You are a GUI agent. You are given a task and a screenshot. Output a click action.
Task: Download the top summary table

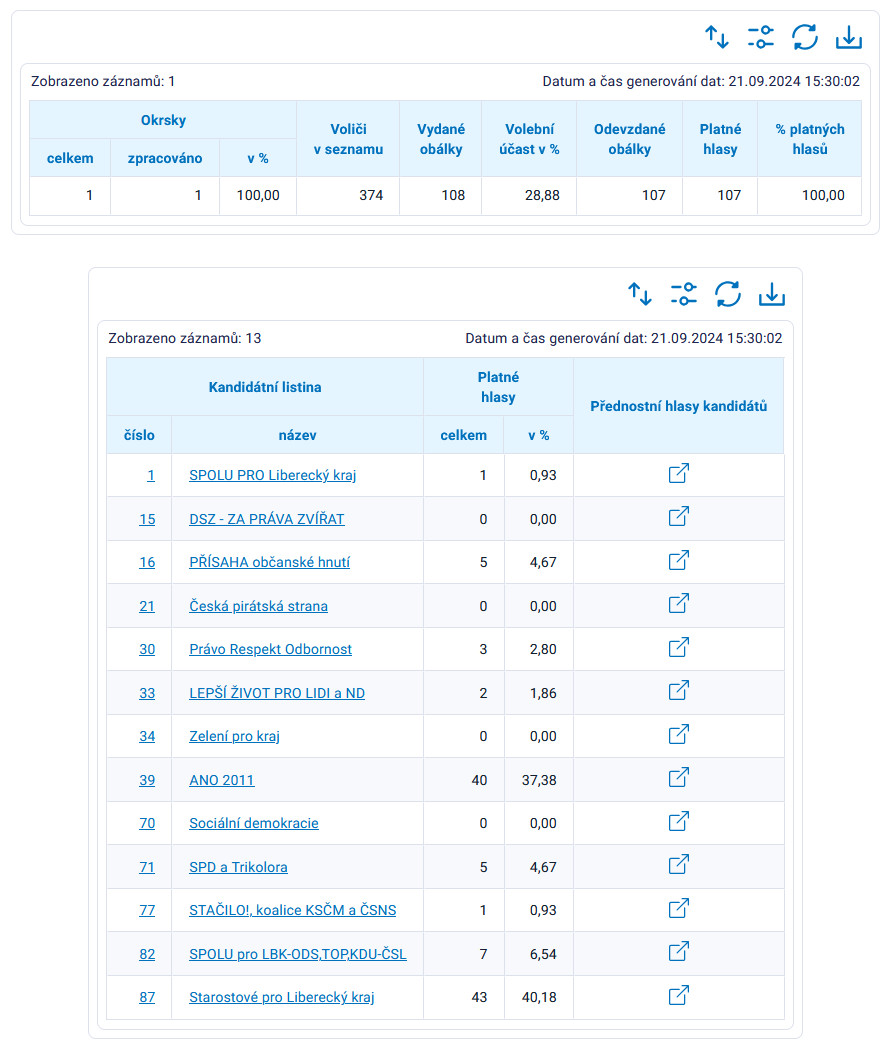[x=849, y=37]
